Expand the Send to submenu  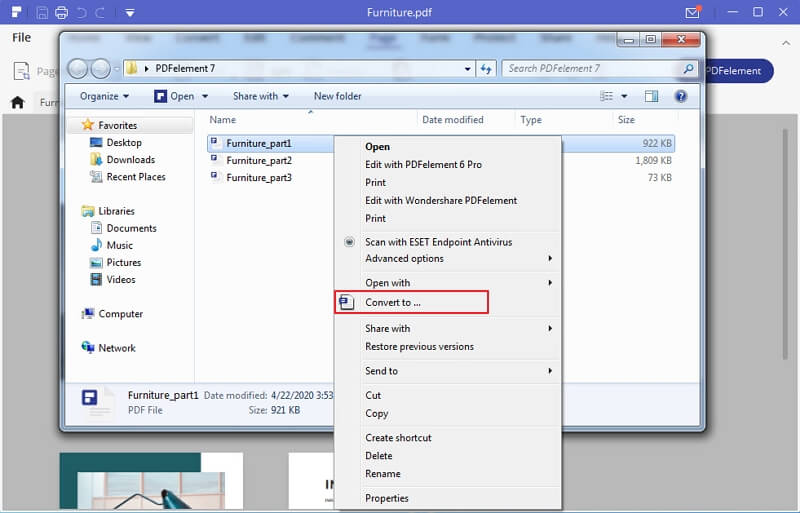448,371
